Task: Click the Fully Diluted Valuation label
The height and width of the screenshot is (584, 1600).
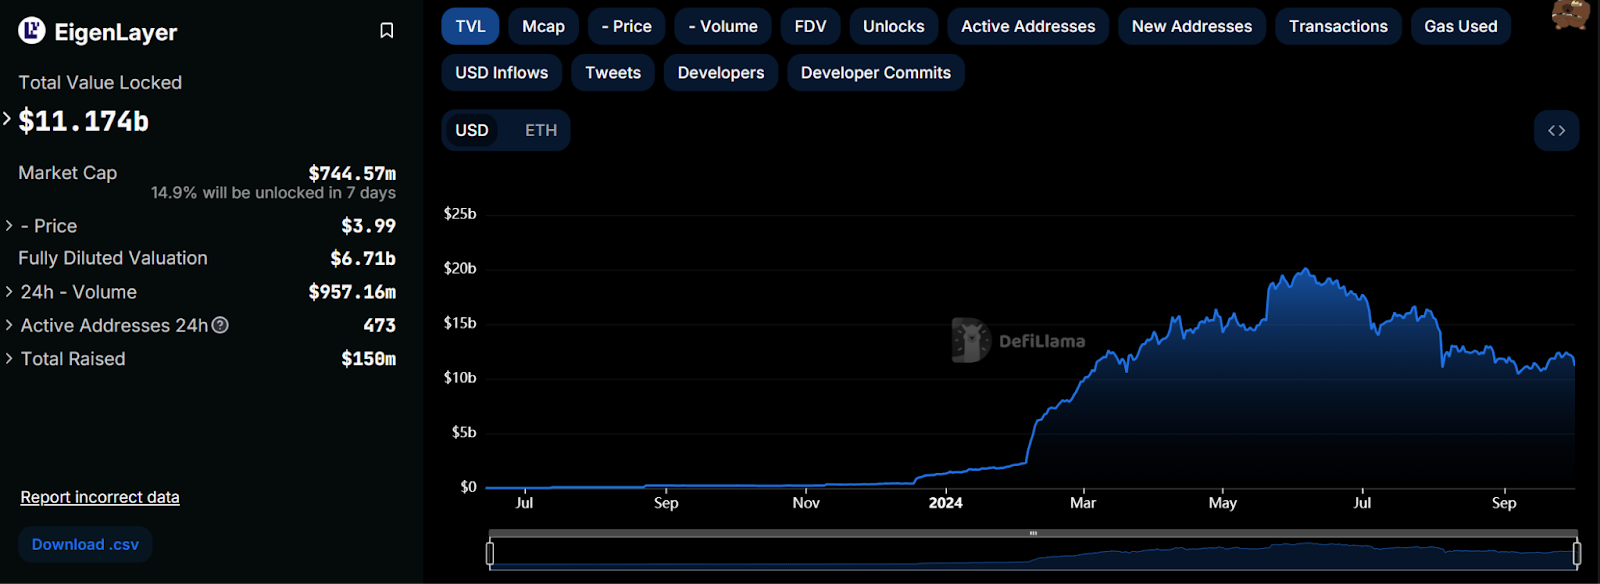Action: point(113,258)
